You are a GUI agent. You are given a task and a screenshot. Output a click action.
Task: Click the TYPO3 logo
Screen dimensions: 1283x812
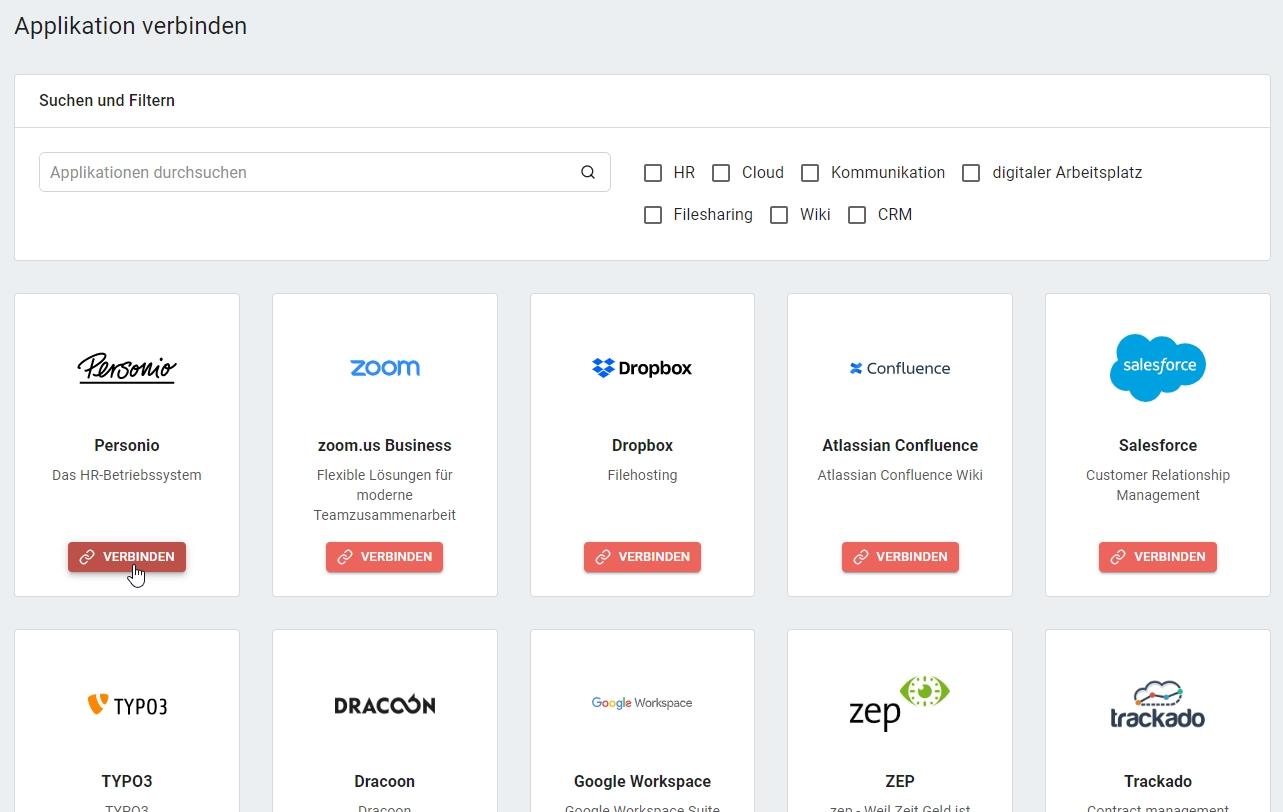pos(127,705)
